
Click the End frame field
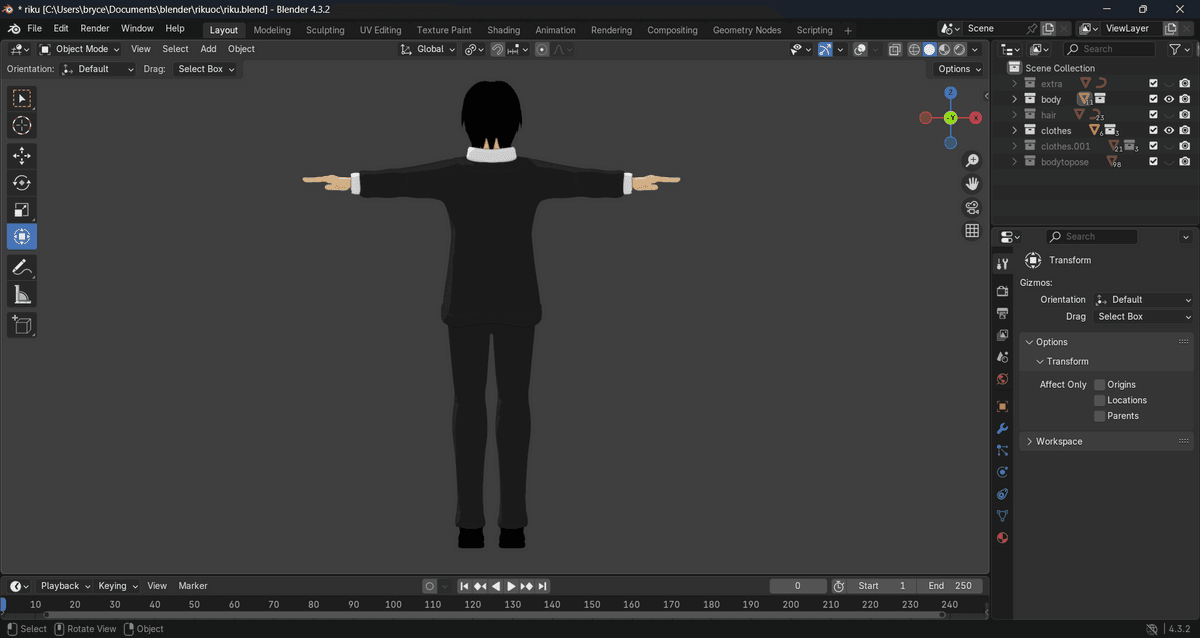click(x=950, y=586)
